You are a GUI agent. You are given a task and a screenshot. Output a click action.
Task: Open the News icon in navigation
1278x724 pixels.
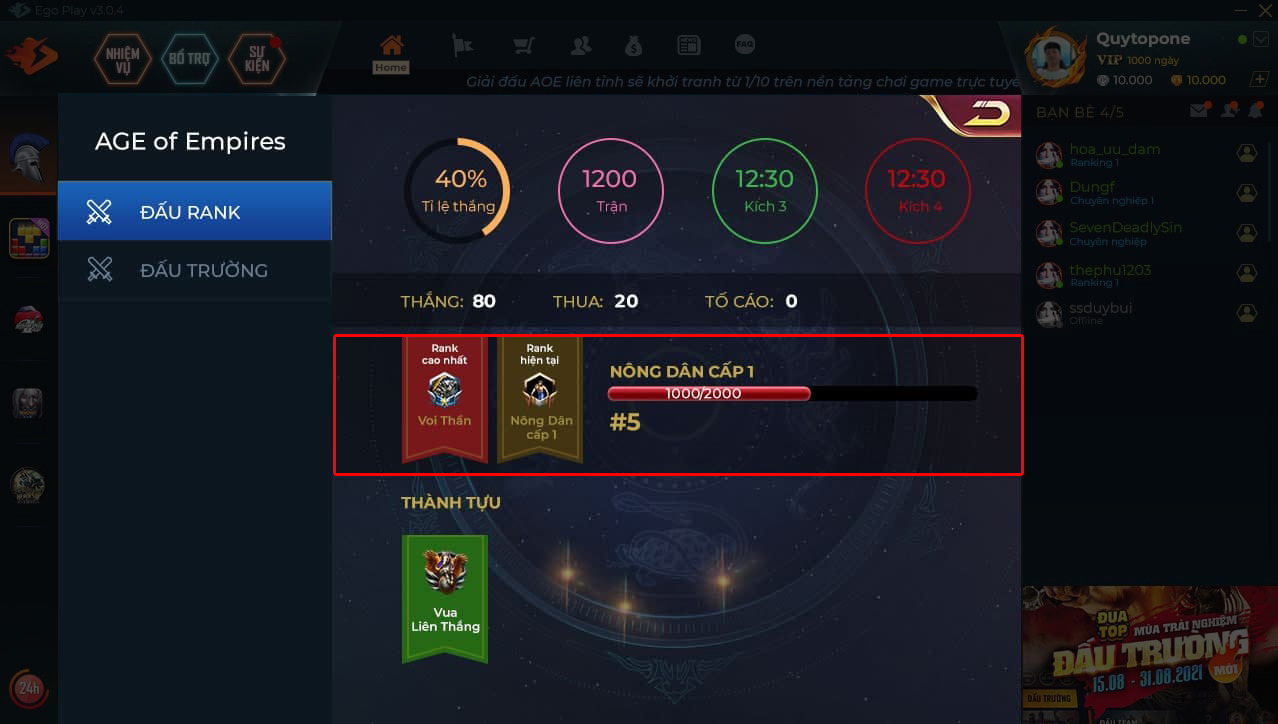(x=688, y=45)
